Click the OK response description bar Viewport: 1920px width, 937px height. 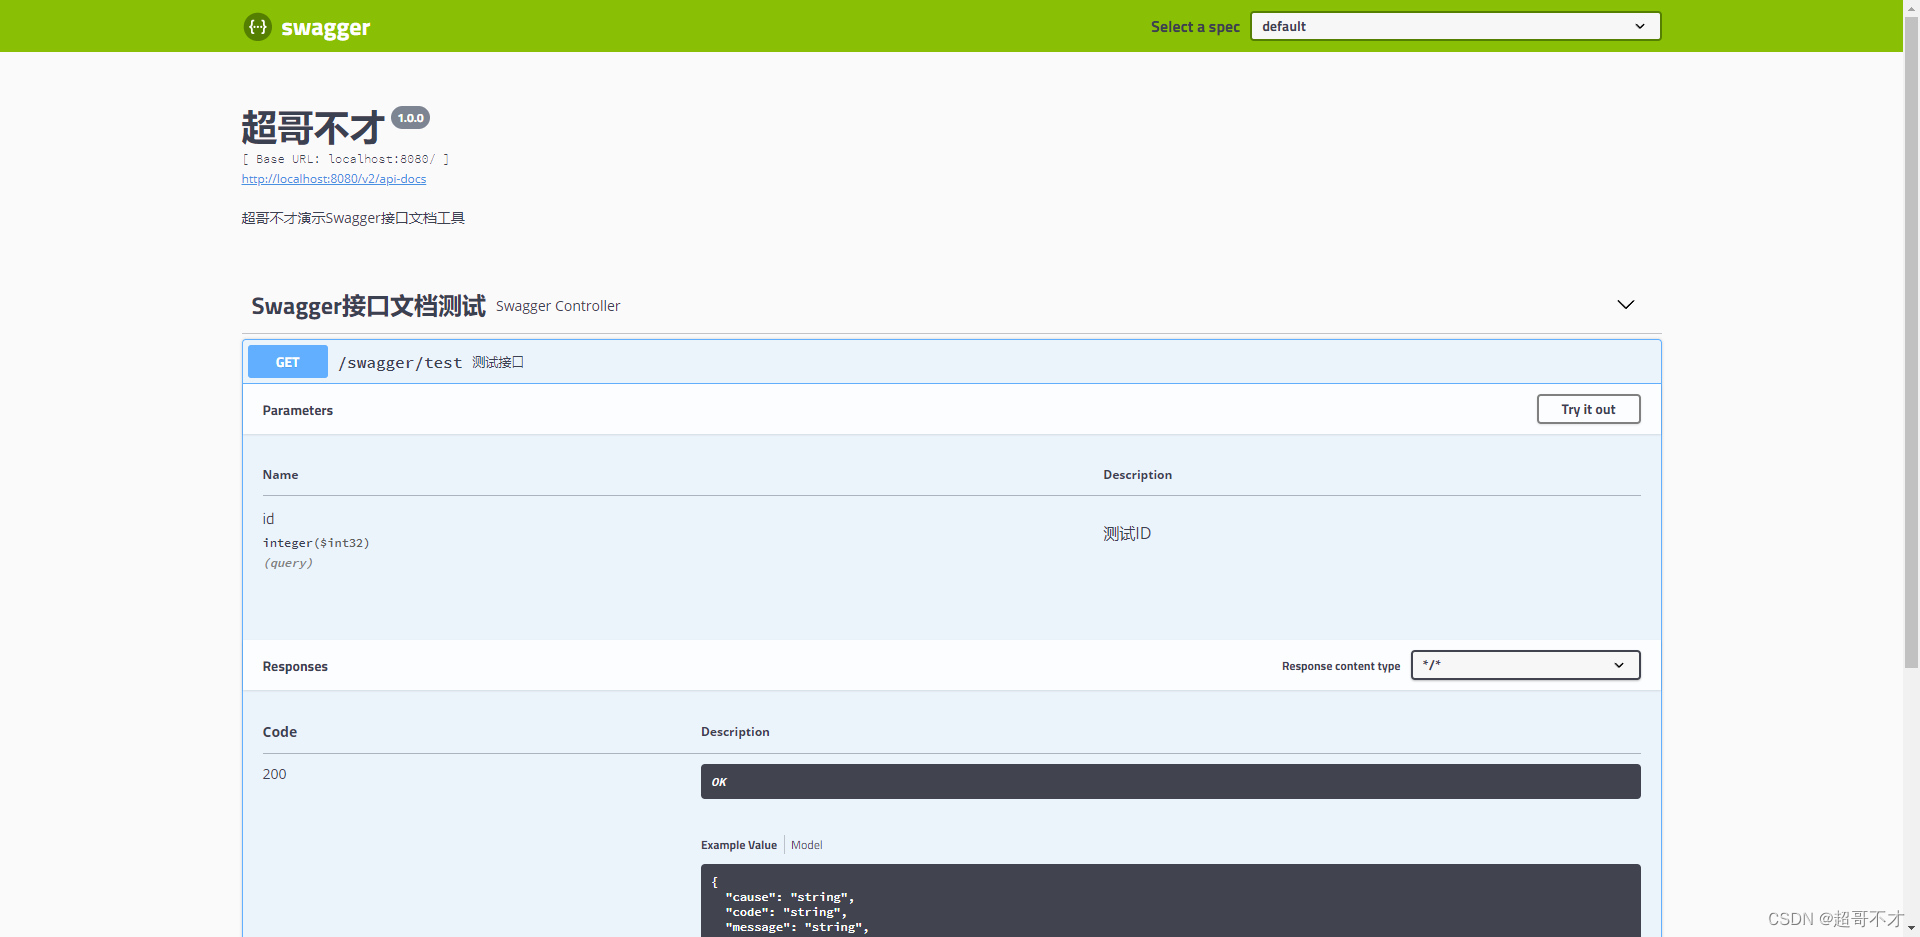[1170, 782]
